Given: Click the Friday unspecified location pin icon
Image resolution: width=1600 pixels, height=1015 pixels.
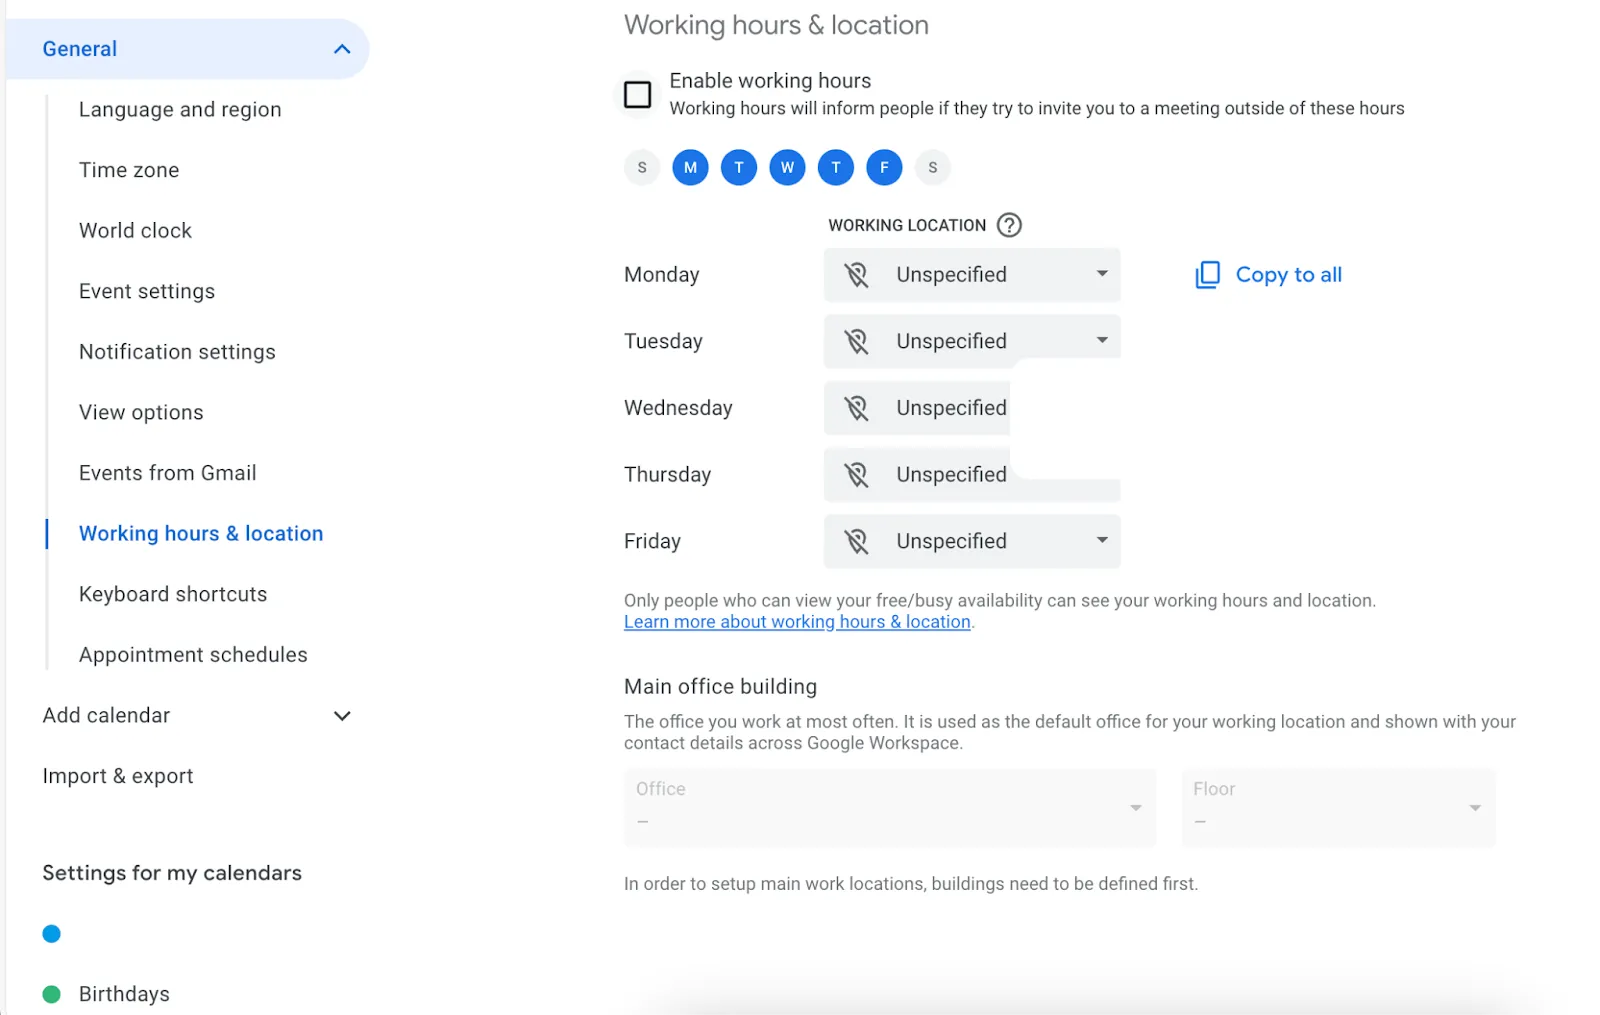Looking at the screenshot, I should coord(856,541).
